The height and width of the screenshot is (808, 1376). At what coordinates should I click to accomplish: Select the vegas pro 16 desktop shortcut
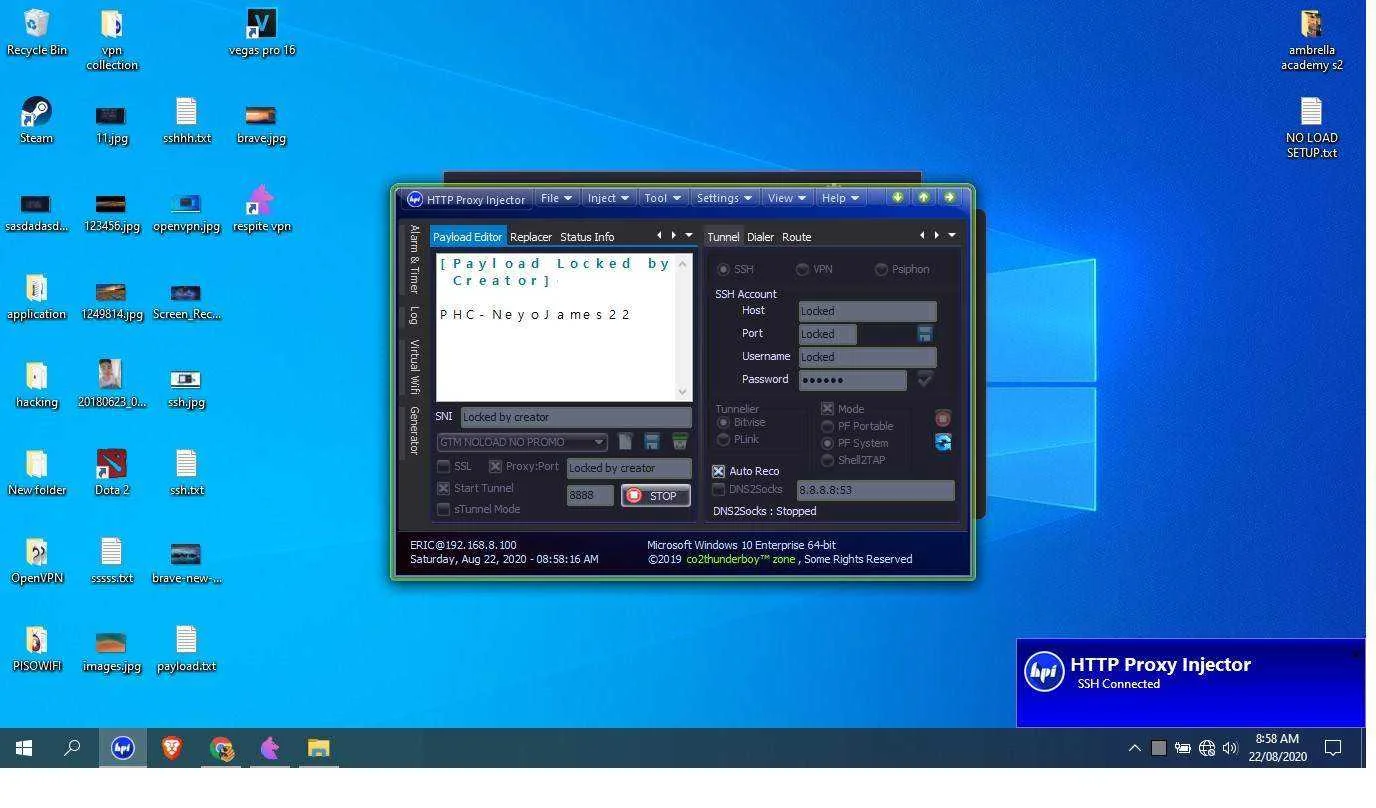coord(261,33)
